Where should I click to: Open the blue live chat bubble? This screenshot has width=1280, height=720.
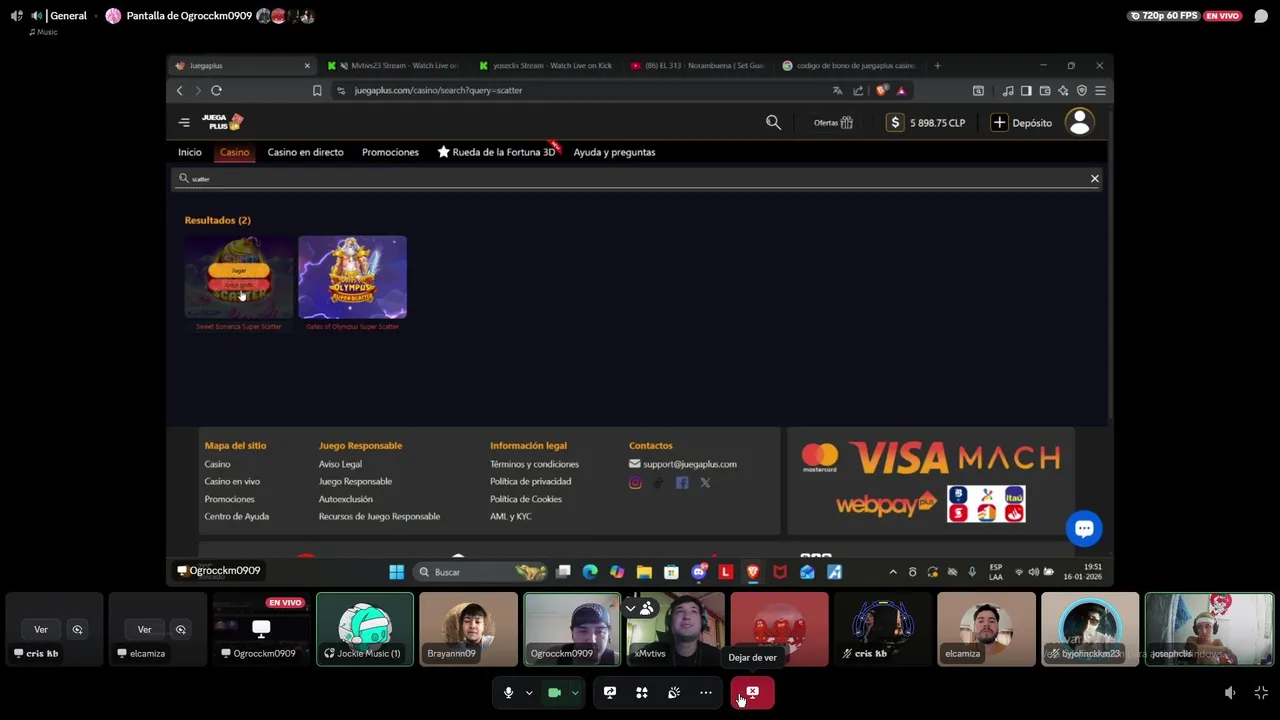[x=1084, y=528]
